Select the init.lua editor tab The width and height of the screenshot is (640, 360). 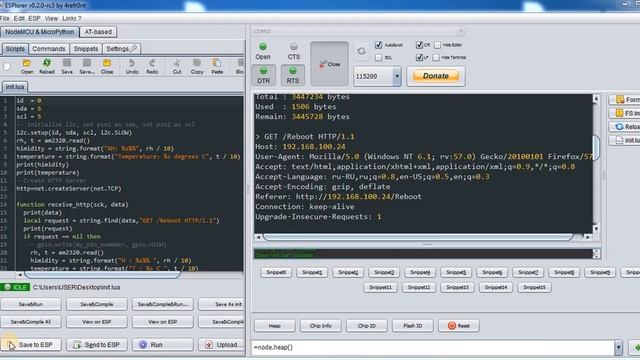click(15, 87)
